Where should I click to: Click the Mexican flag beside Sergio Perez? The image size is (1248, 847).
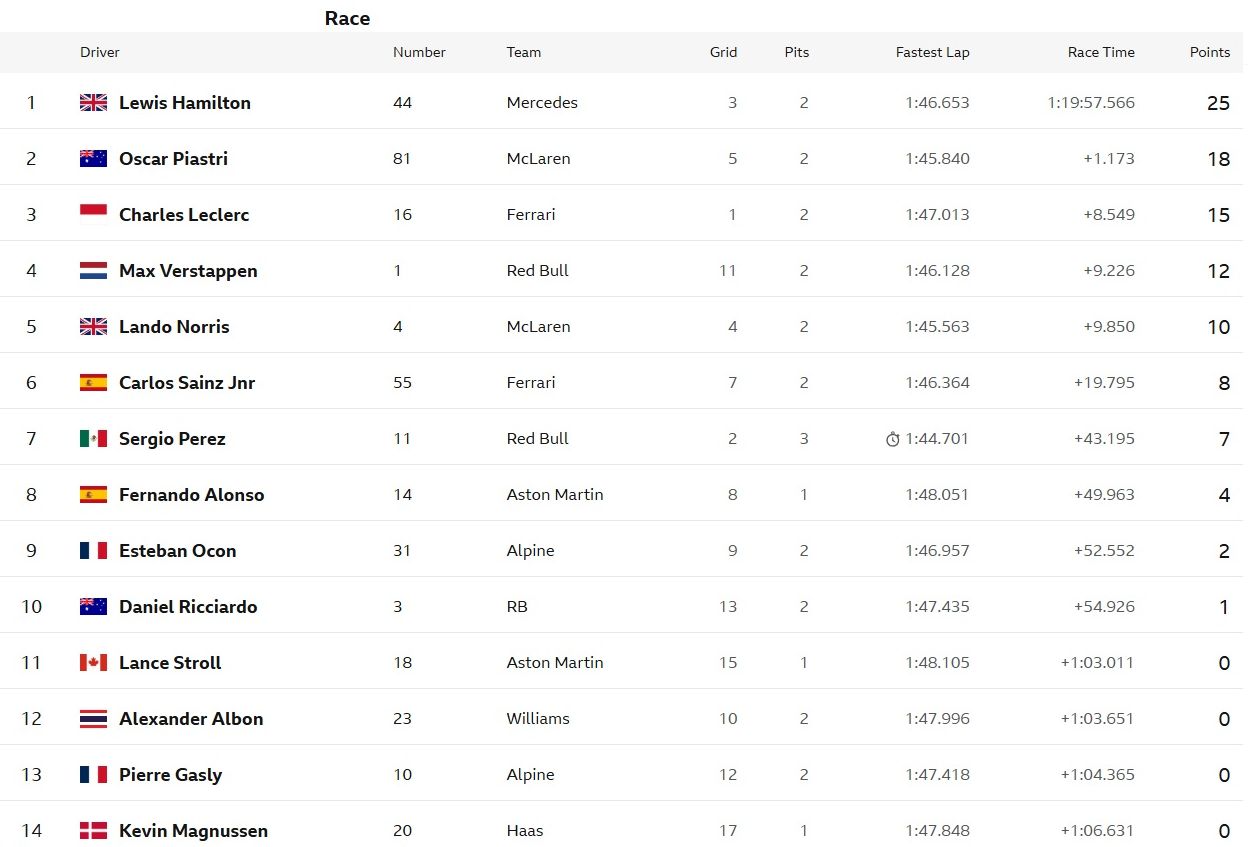point(93,438)
